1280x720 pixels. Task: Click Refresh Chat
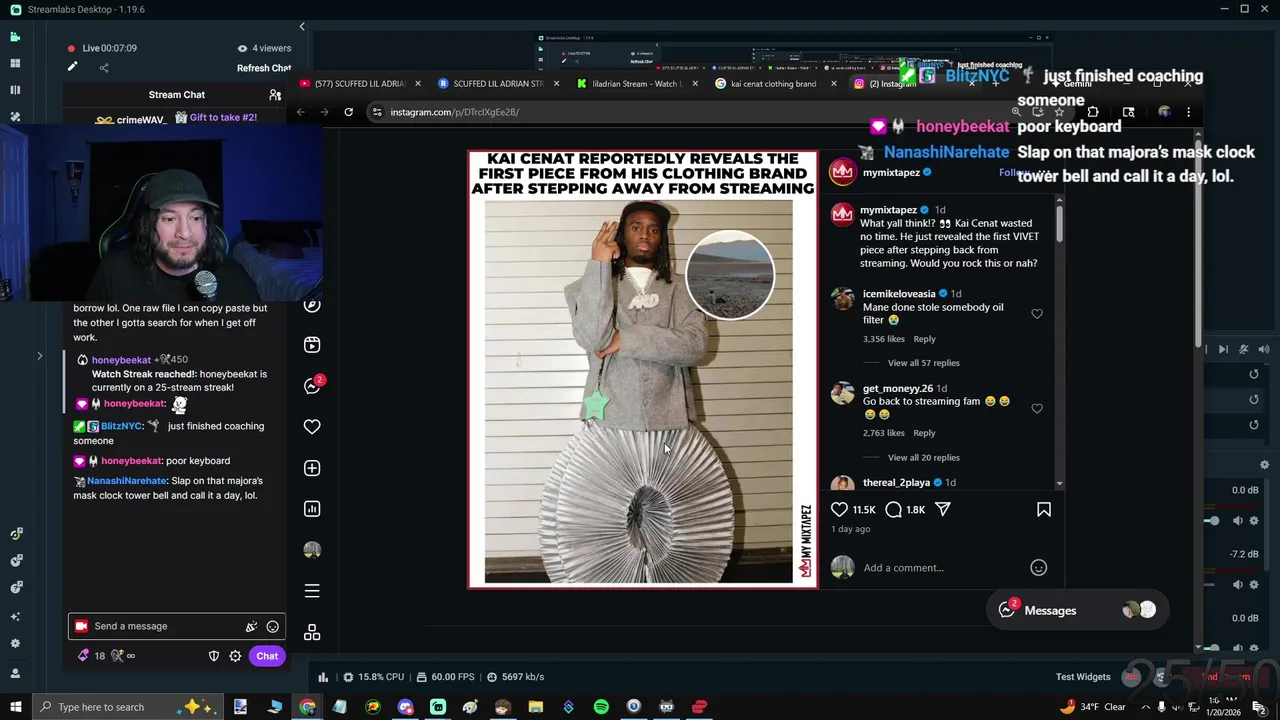[x=264, y=68]
